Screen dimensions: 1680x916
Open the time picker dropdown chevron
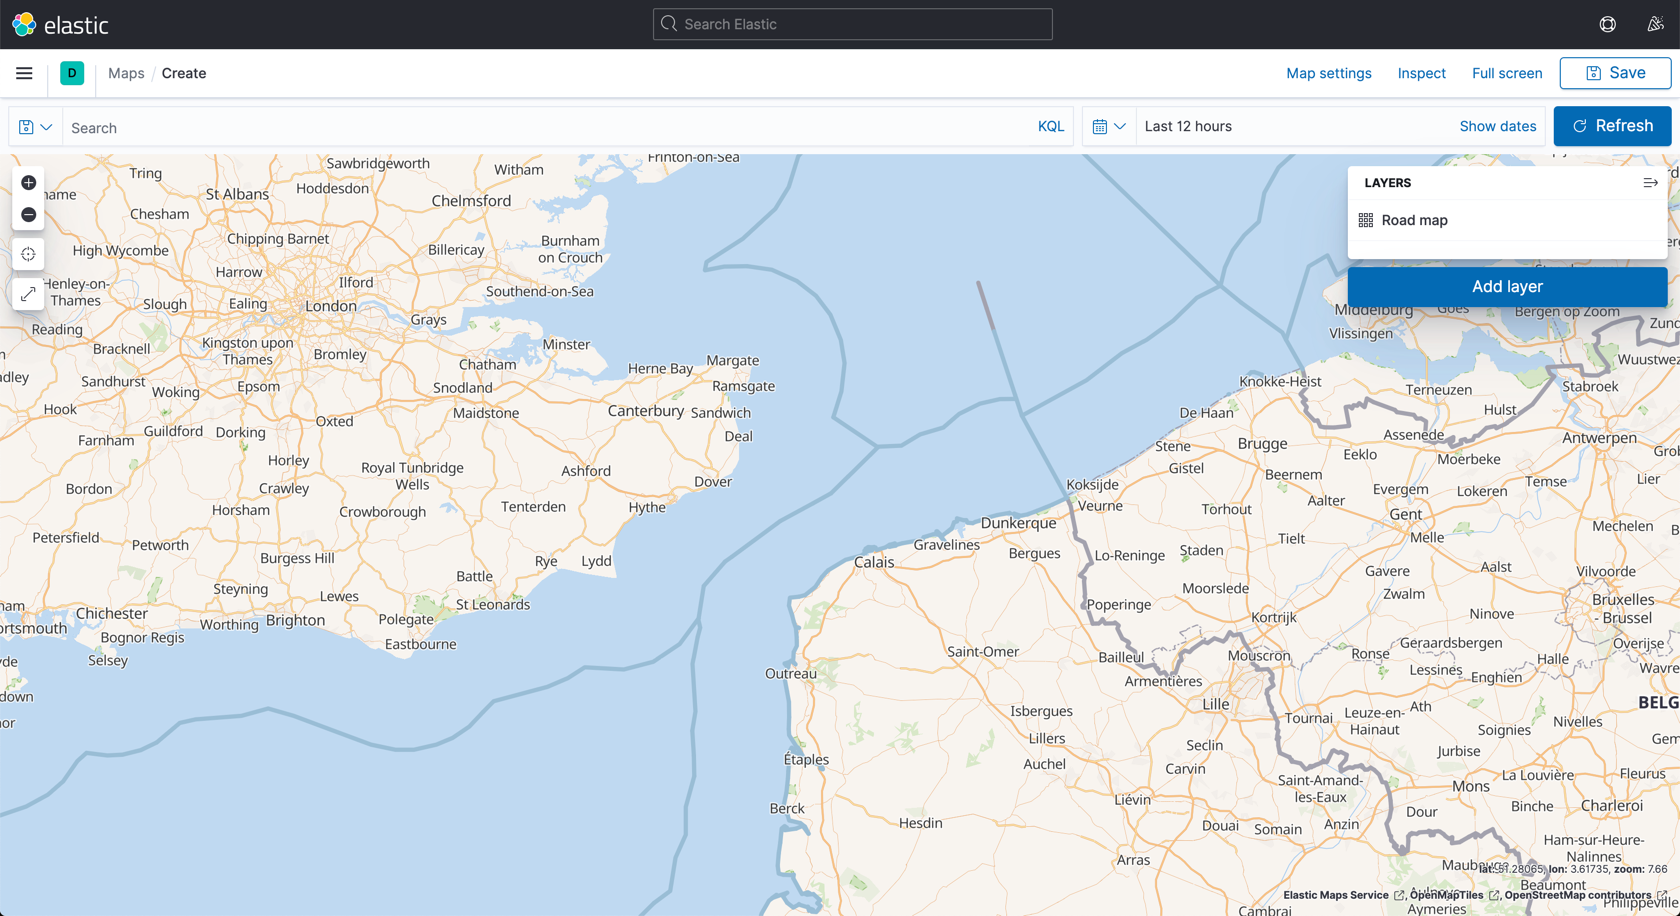pos(1120,126)
